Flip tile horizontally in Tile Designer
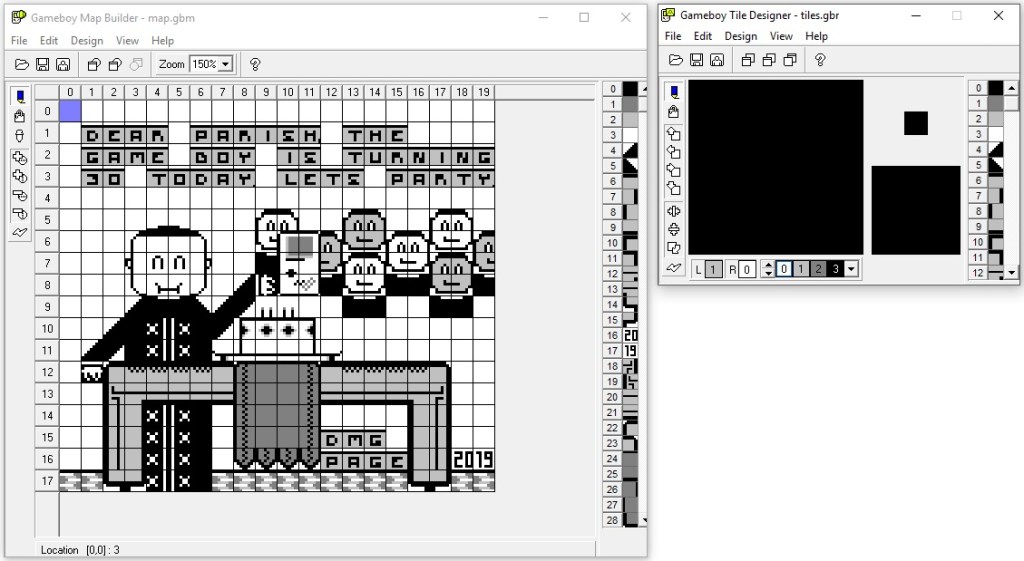This screenshot has width=1024, height=561. tap(674, 211)
